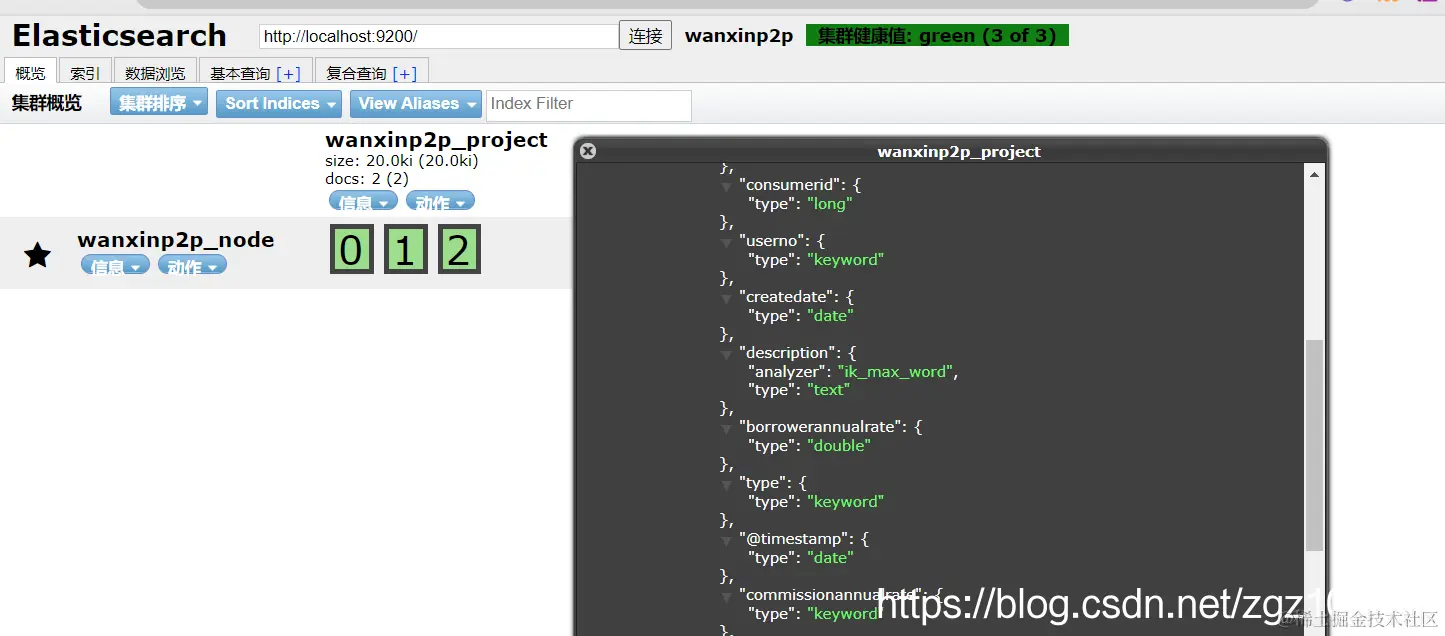
Task: Add new 基本查询 tab with [+]
Action: click(x=288, y=74)
